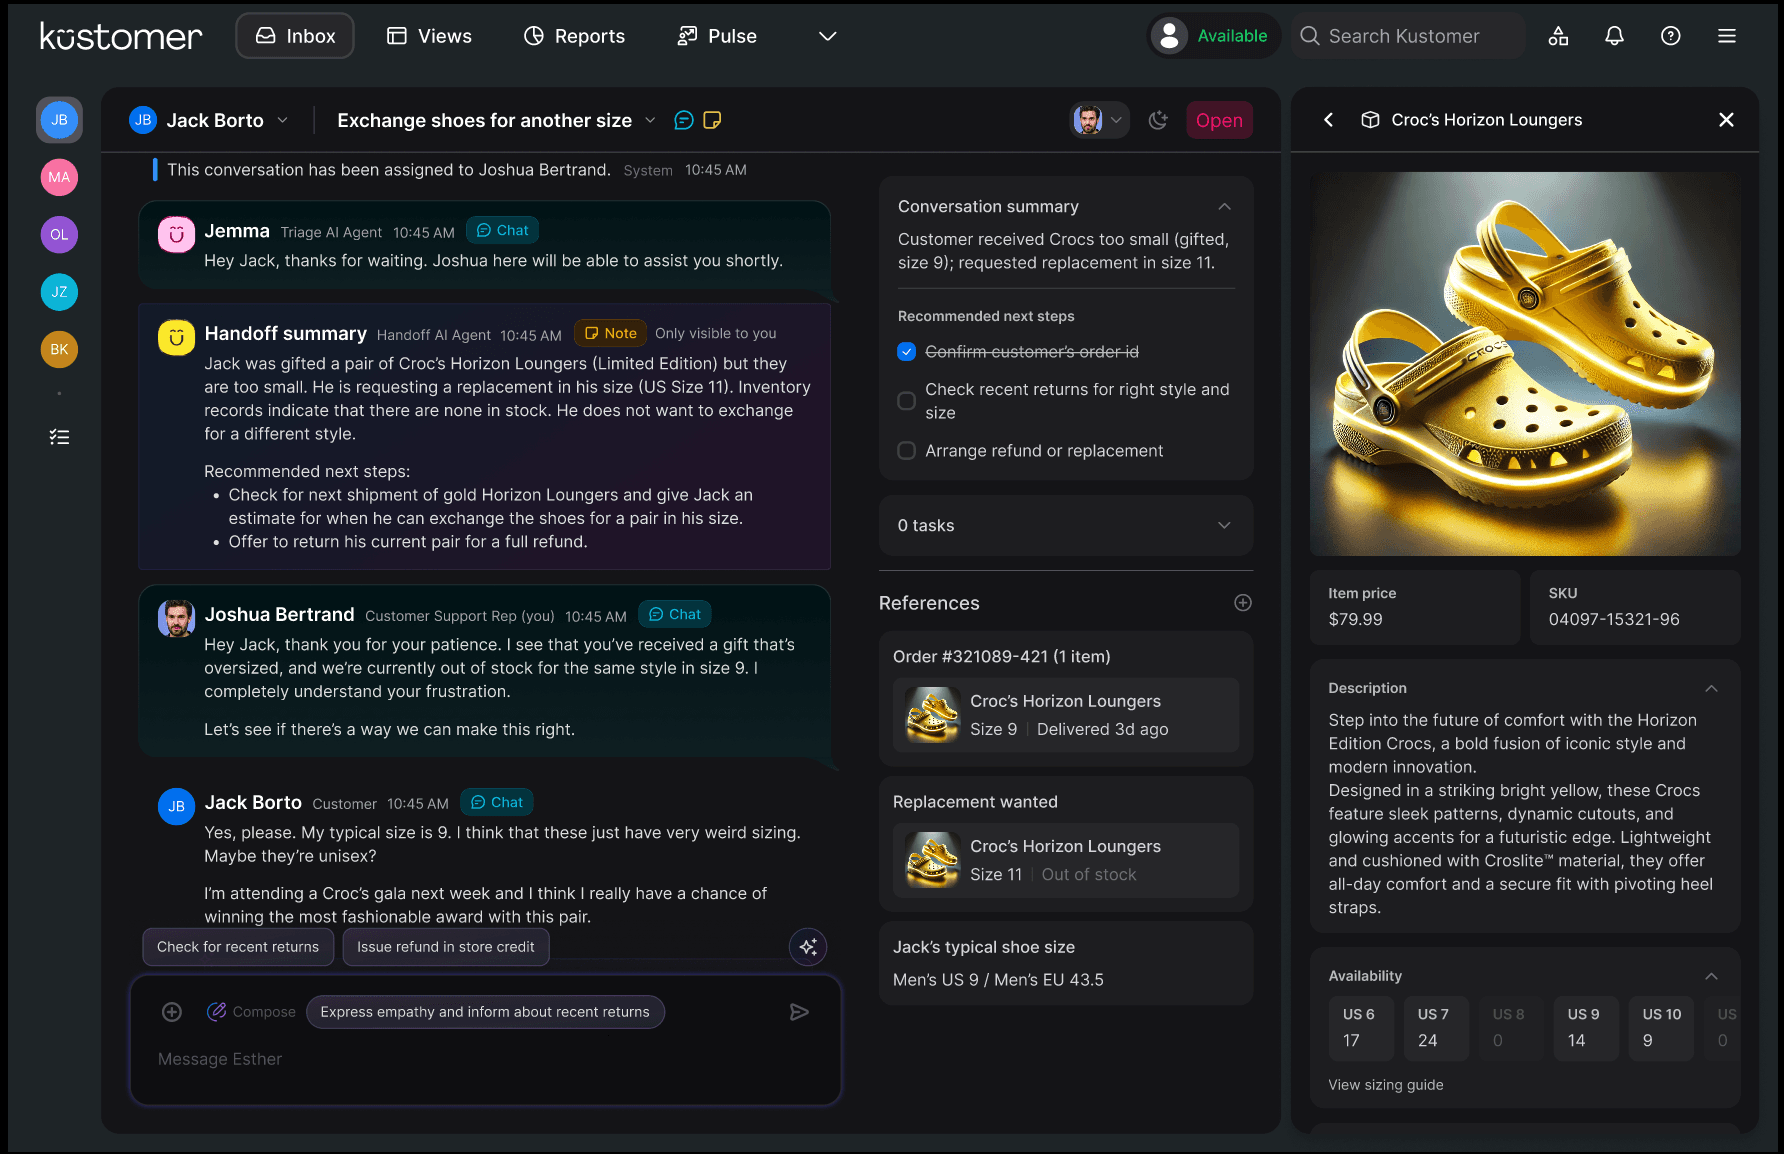
Task: Click the plus icon in the composer
Action: point(171,1012)
